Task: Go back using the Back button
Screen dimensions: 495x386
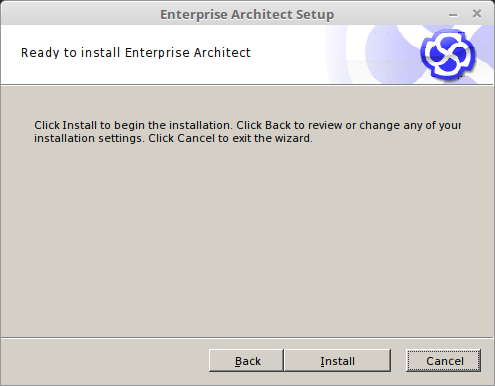Action: coord(246,360)
